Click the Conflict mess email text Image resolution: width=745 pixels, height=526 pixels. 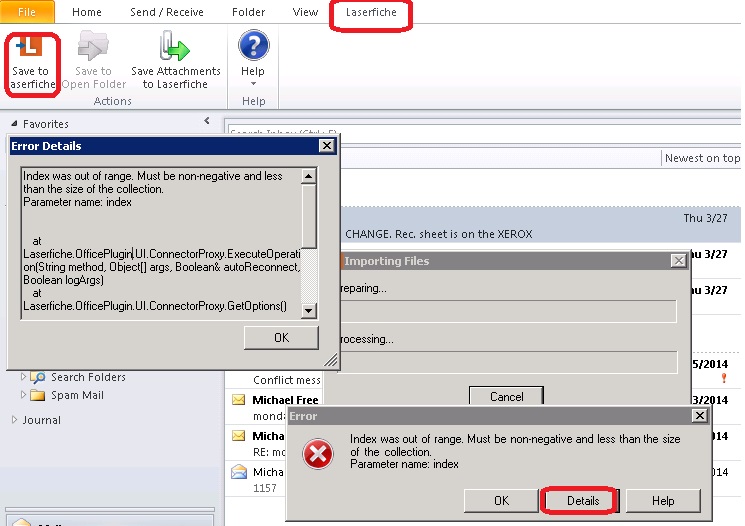coord(287,380)
